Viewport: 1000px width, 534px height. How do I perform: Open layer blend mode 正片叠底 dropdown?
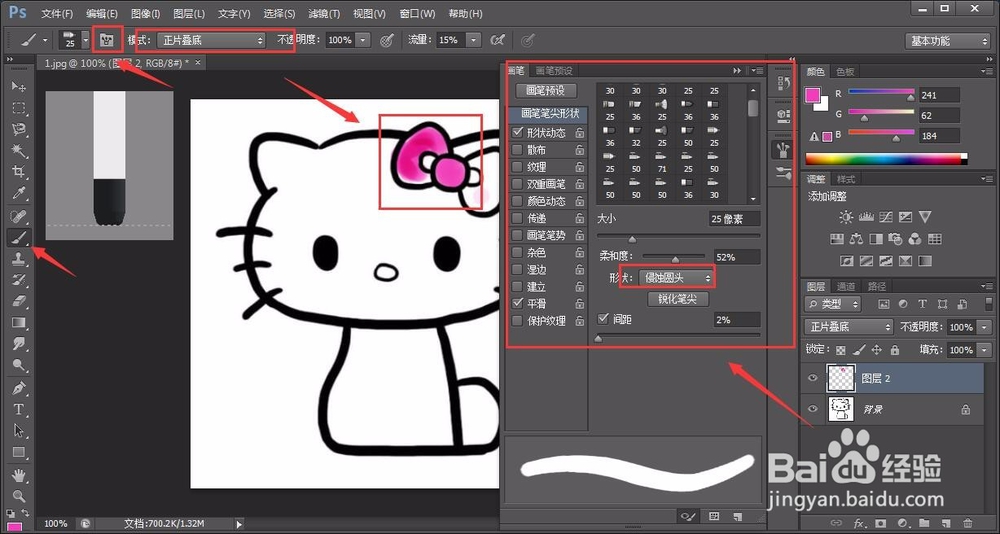[x=848, y=327]
